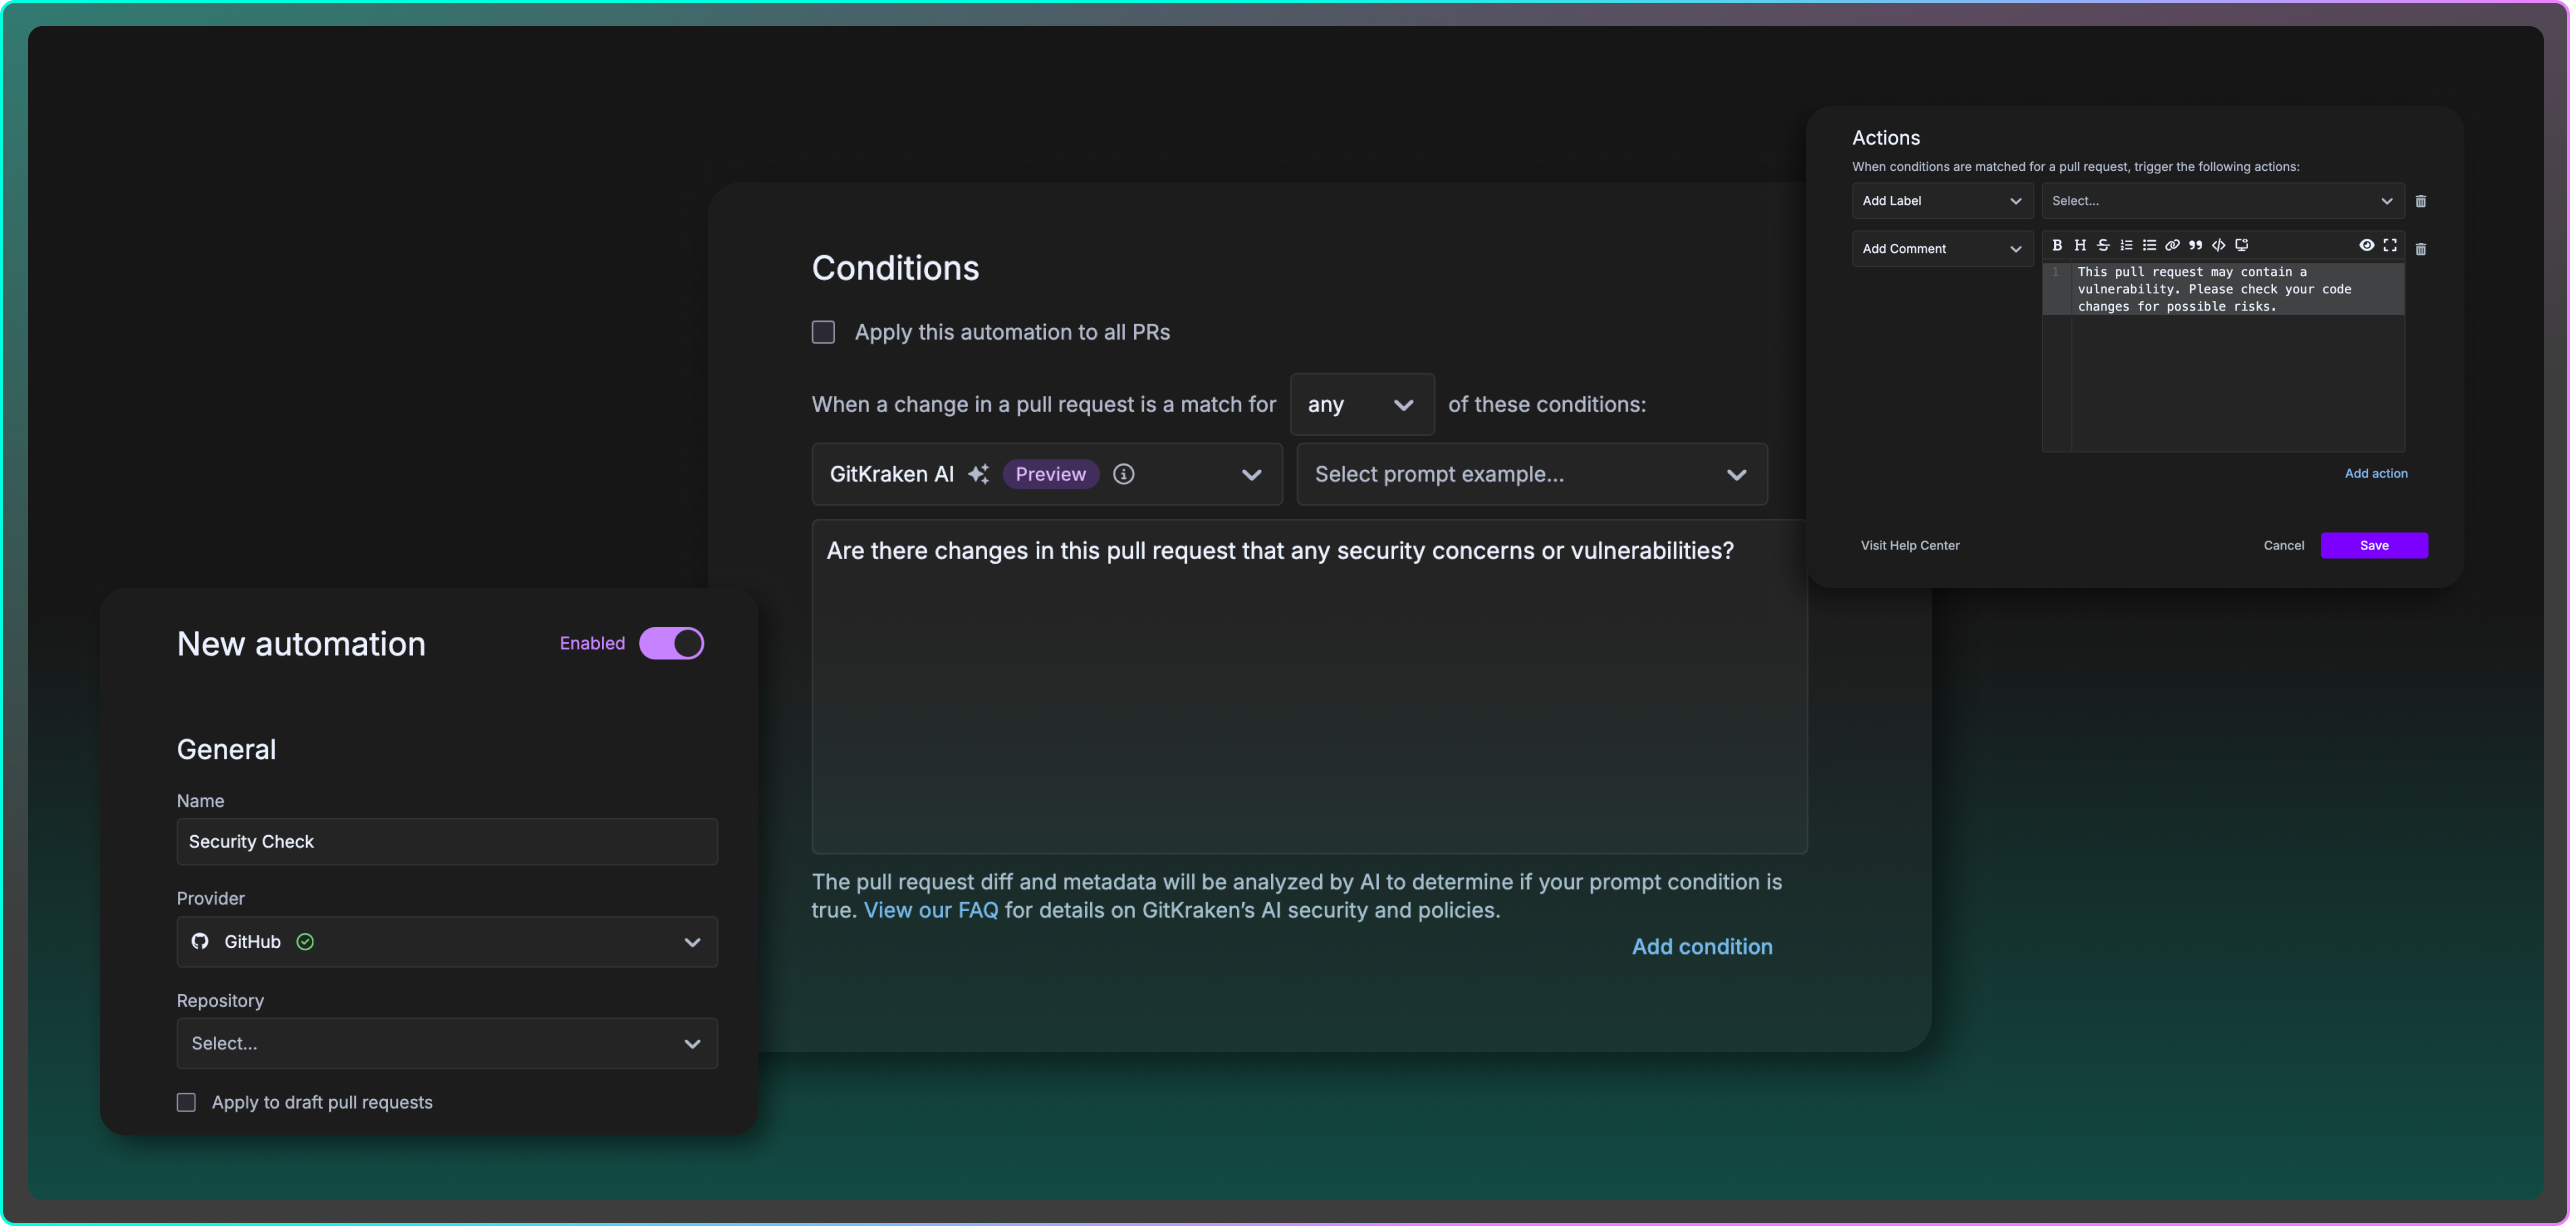The width and height of the screenshot is (2570, 1226).
Task: Insert a heading in the comment editor
Action: tap(2080, 245)
